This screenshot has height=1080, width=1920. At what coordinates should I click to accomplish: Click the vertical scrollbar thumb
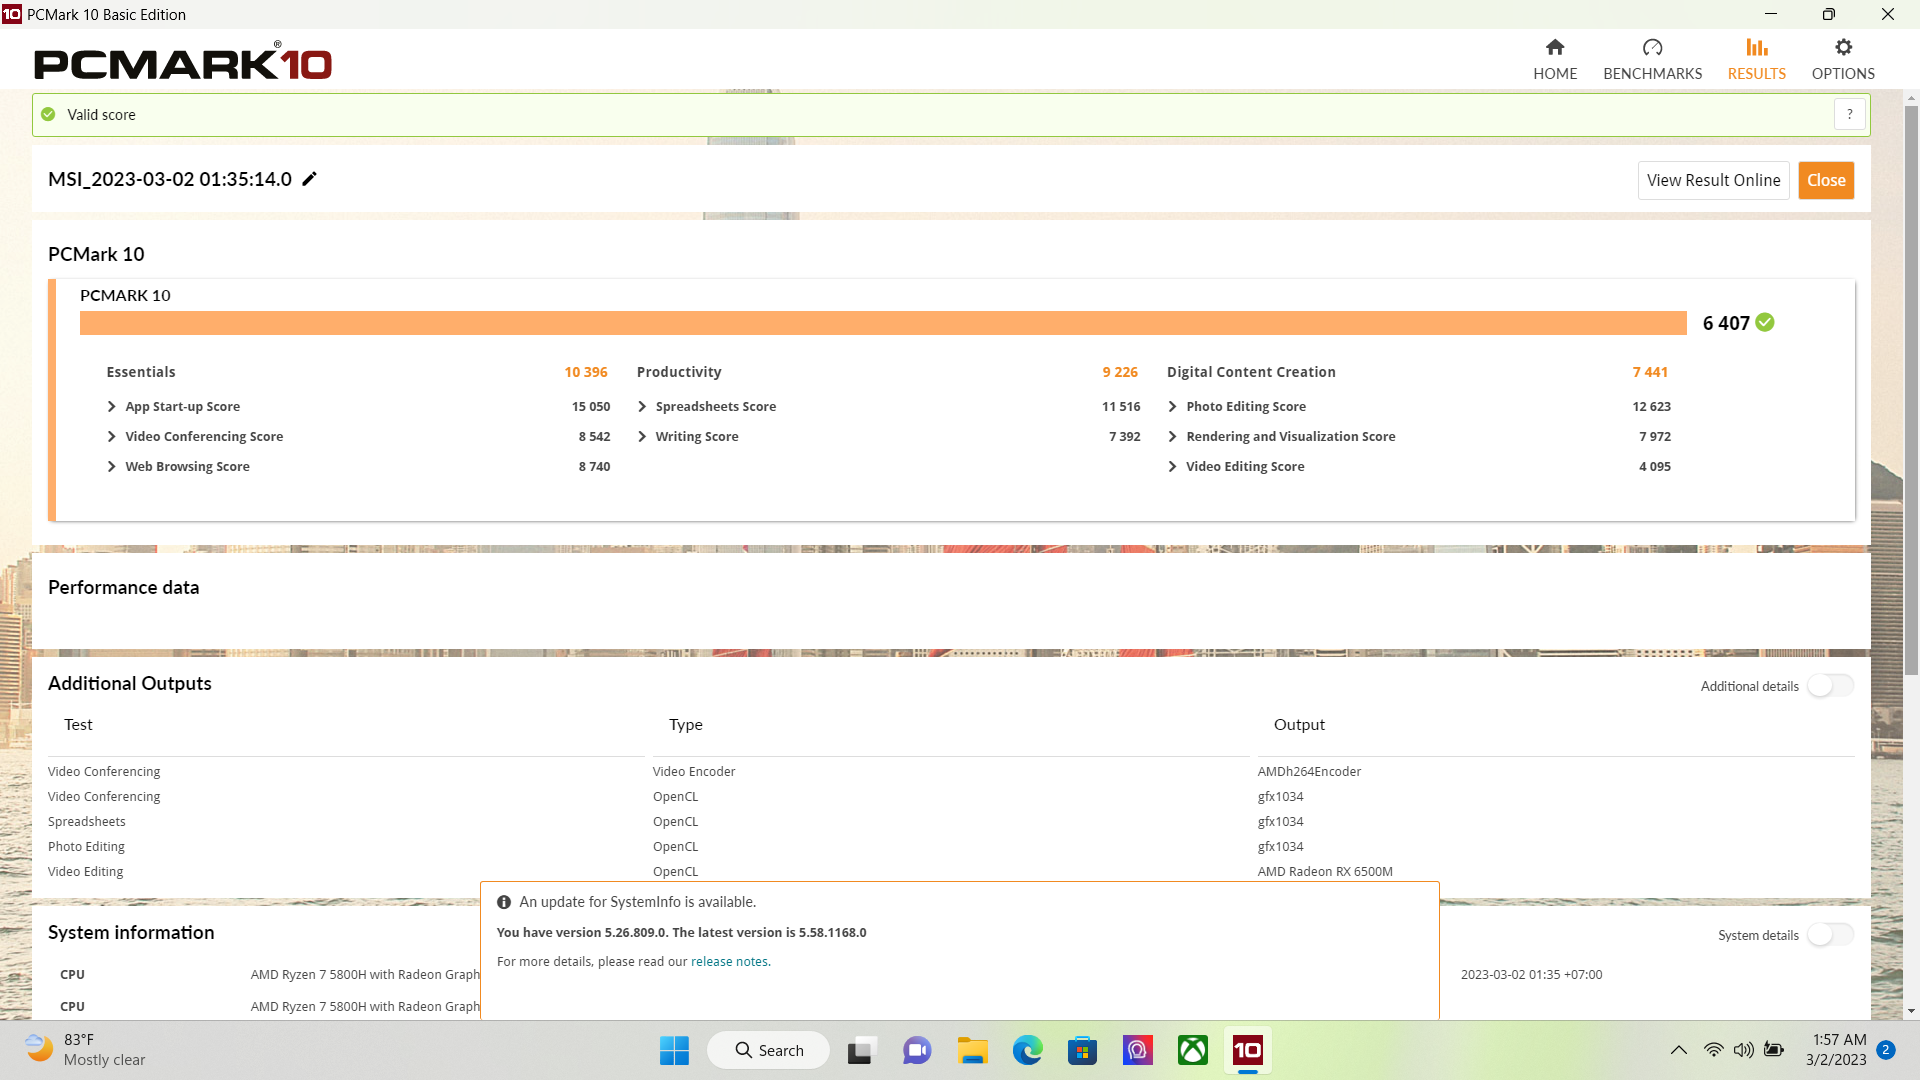point(1911,390)
